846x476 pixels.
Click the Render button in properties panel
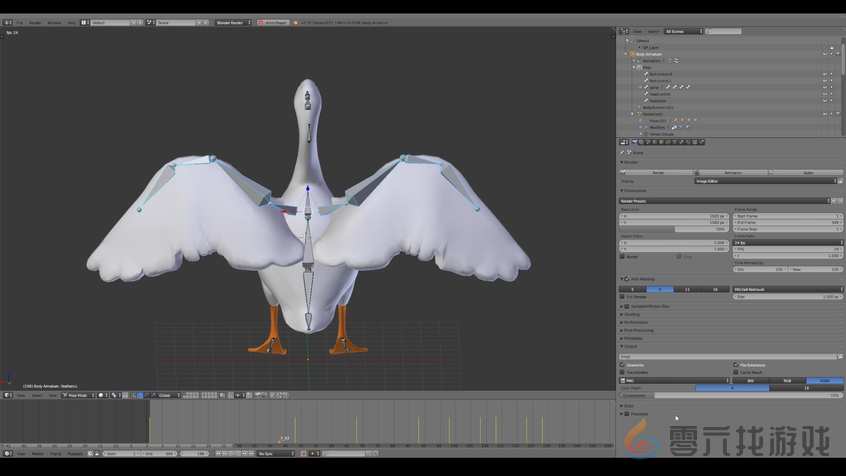point(656,172)
